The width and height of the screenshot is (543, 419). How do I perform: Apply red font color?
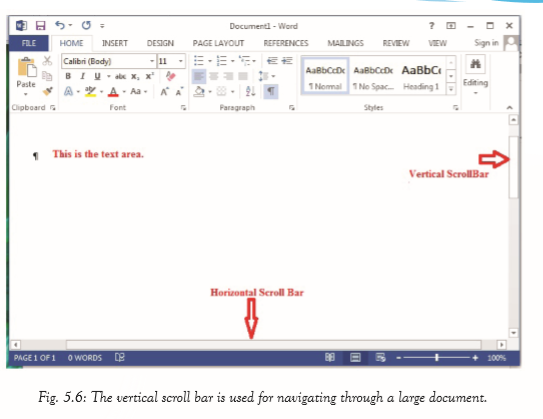click(x=113, y=92)
